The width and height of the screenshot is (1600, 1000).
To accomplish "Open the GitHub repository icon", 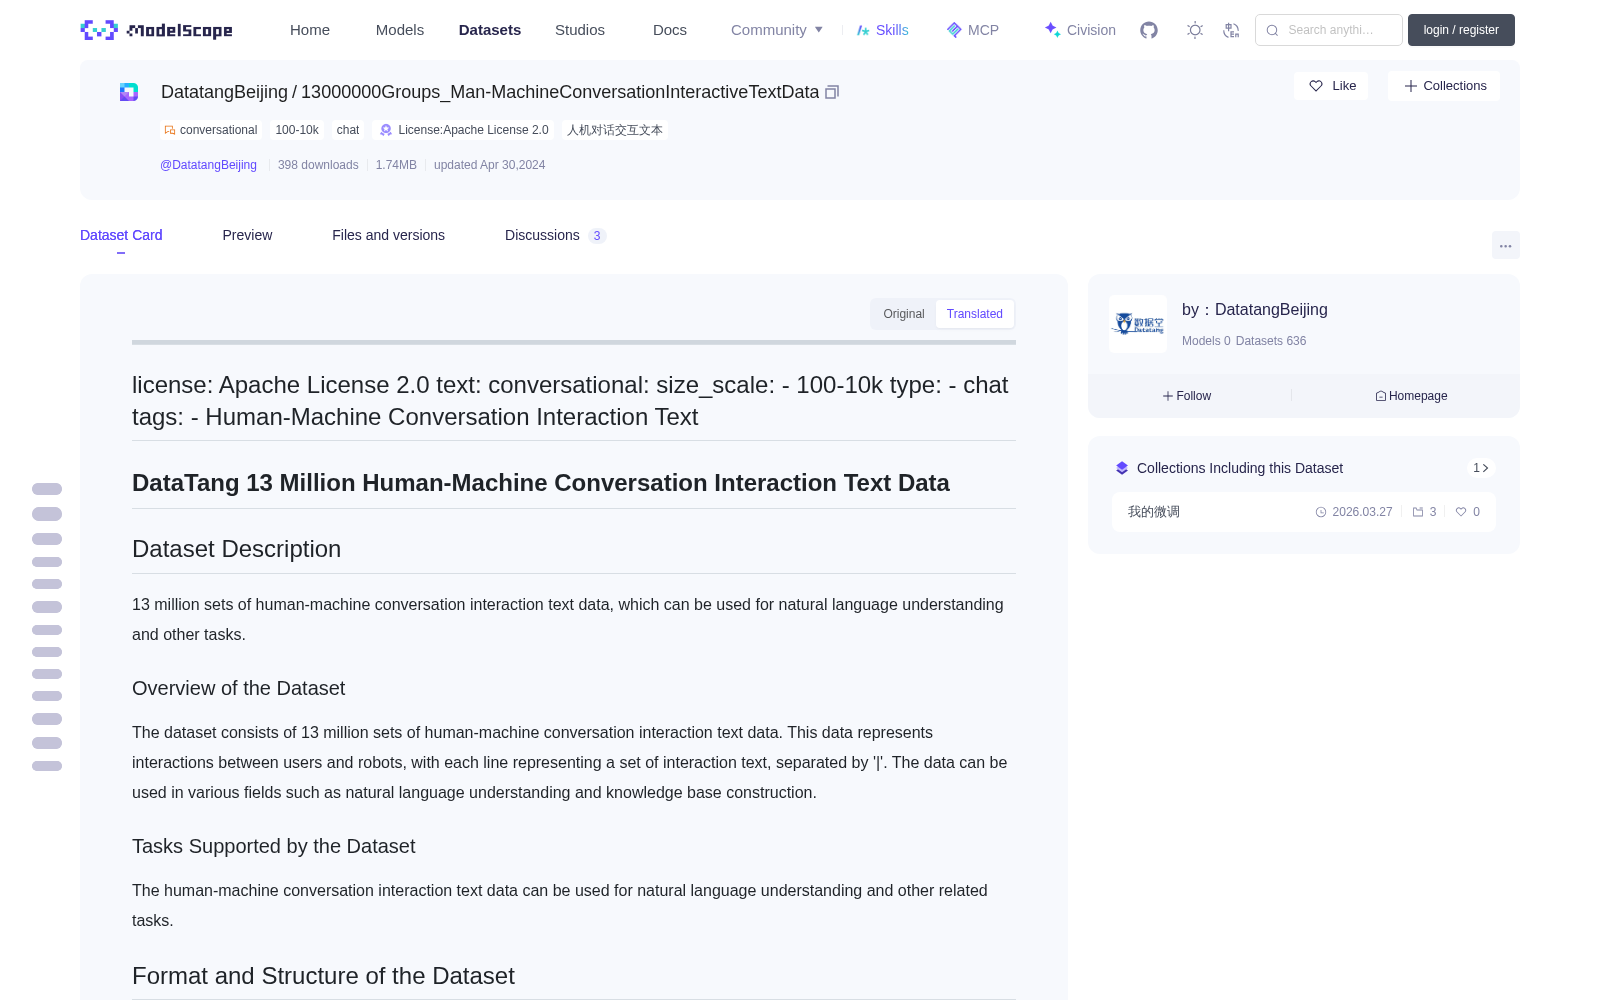I will pyautogui.click(x=1149, y=30).
